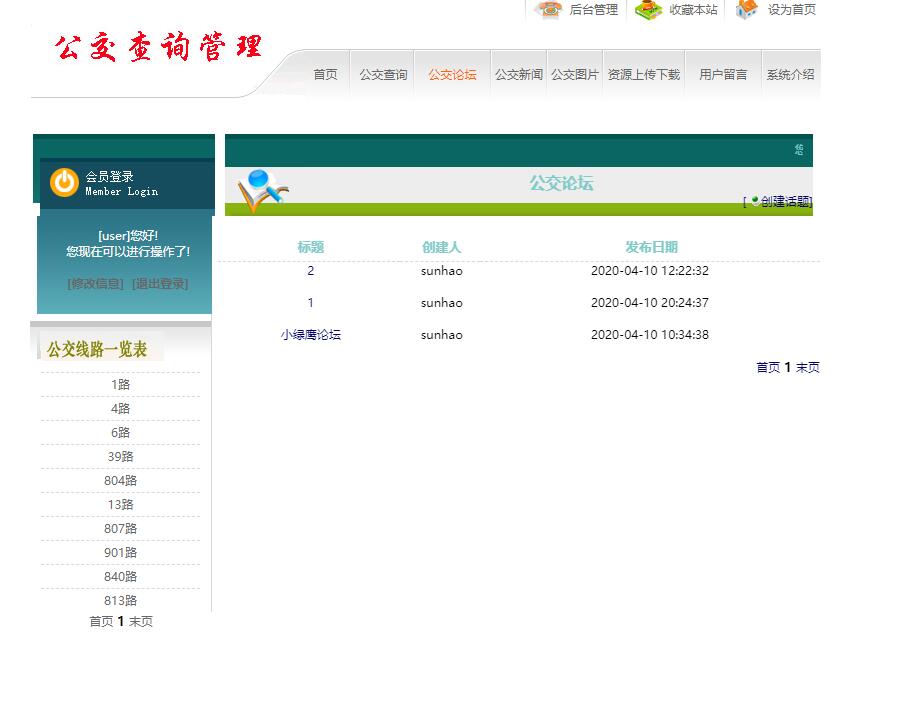Click the small icon at forum header top-right

coord(798,148)
